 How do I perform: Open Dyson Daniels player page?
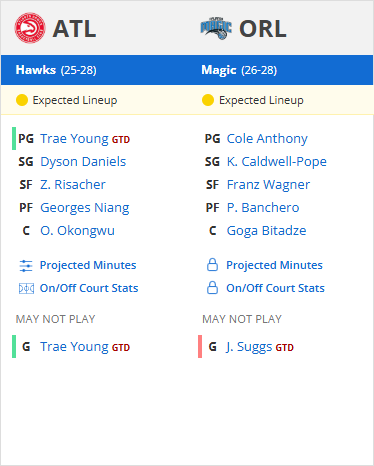point(83,161)
